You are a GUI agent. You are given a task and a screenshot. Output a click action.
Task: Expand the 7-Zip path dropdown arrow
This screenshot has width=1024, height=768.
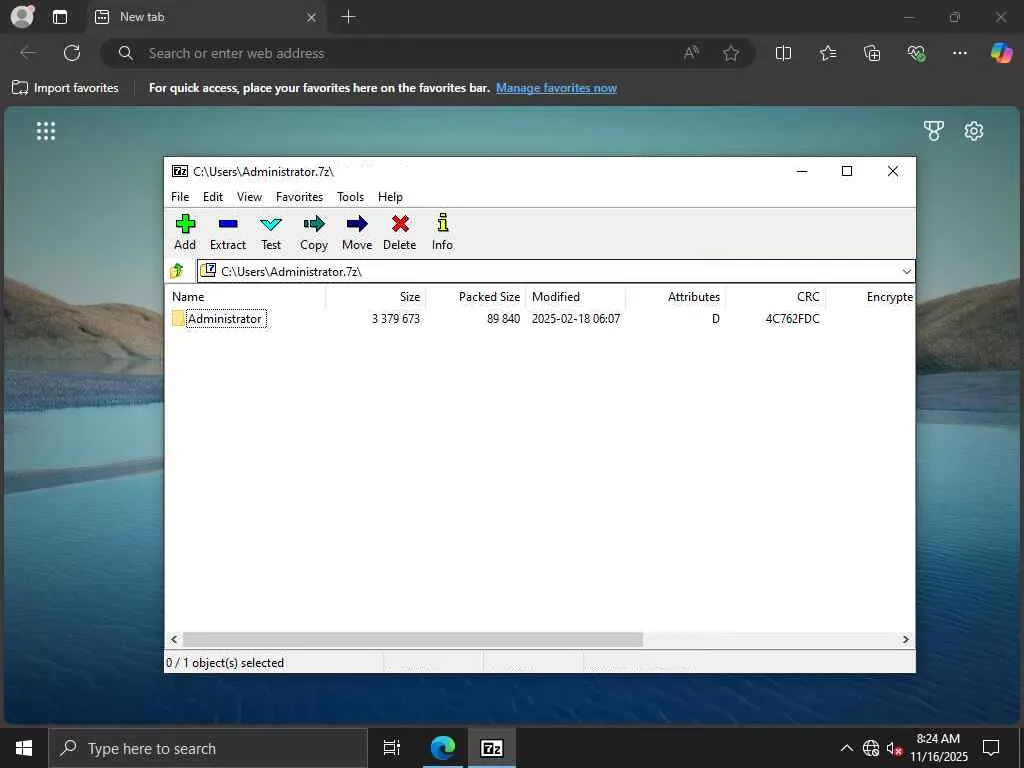point(906,271)
